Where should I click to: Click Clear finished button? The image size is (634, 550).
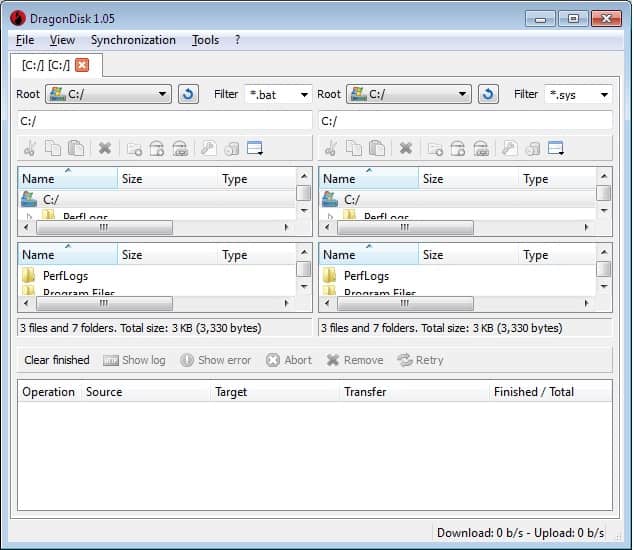pos(57,360)
